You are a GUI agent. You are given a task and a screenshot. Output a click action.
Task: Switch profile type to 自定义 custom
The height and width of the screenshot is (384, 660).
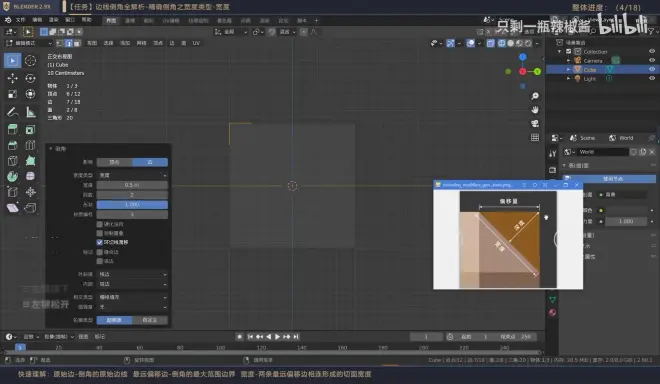tap(150, 320)
